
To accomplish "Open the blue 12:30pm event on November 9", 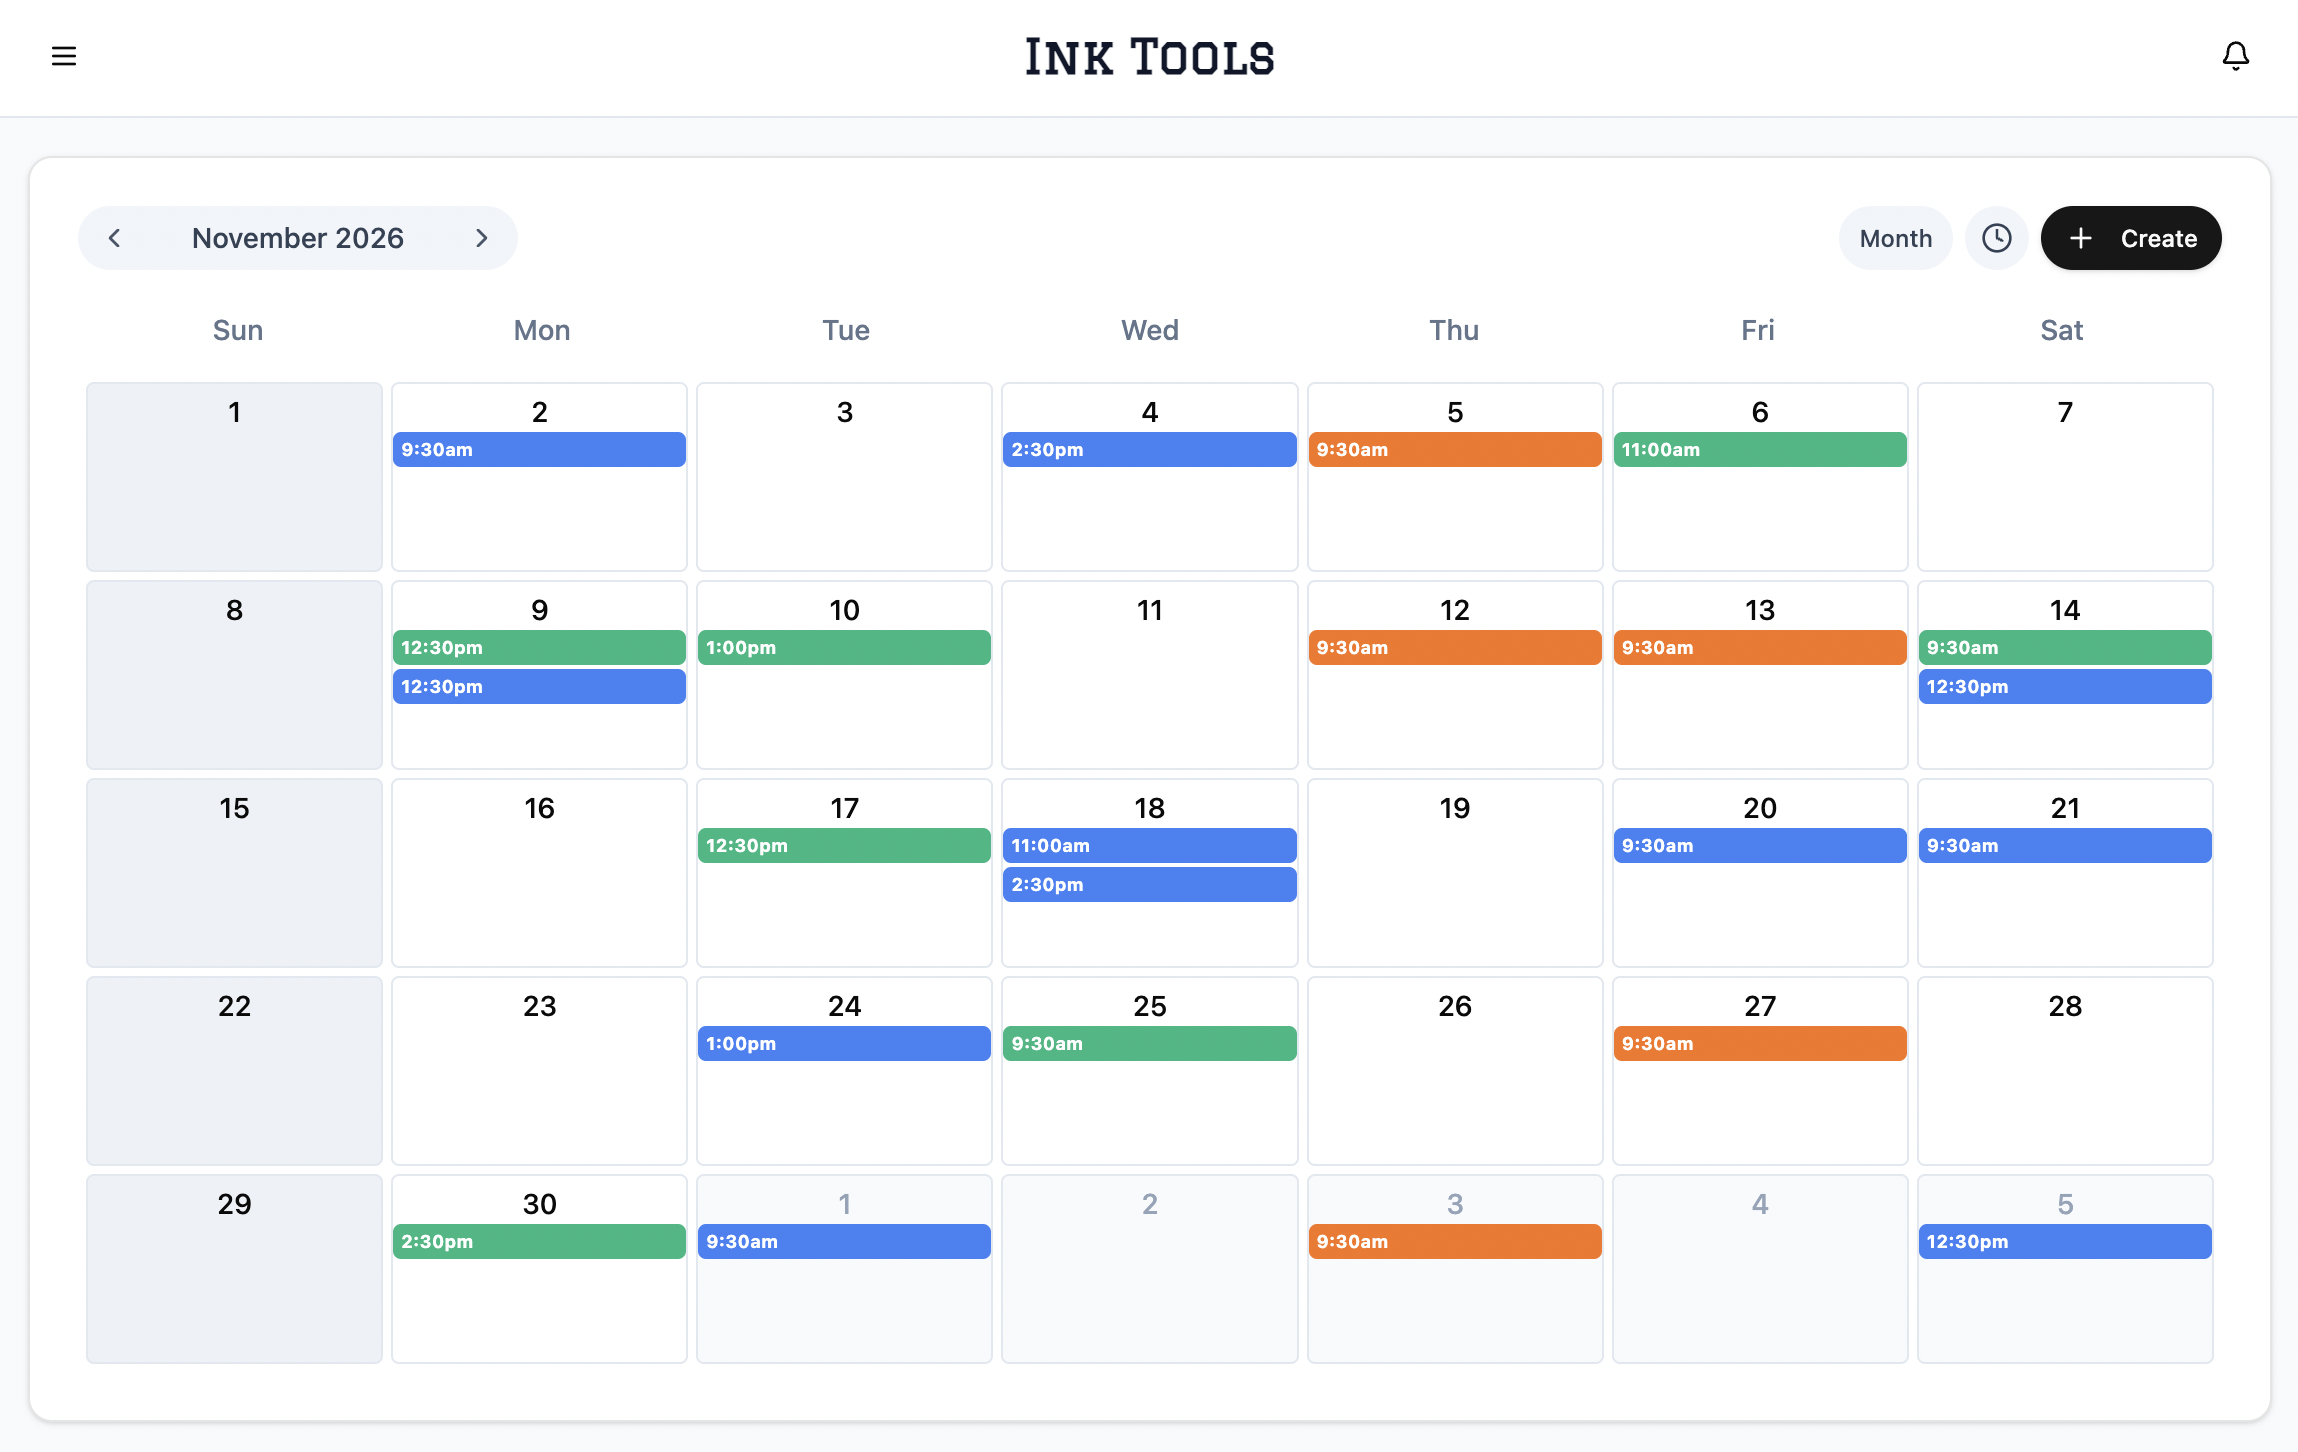I will pyautogui.click(x=539, y=687).
